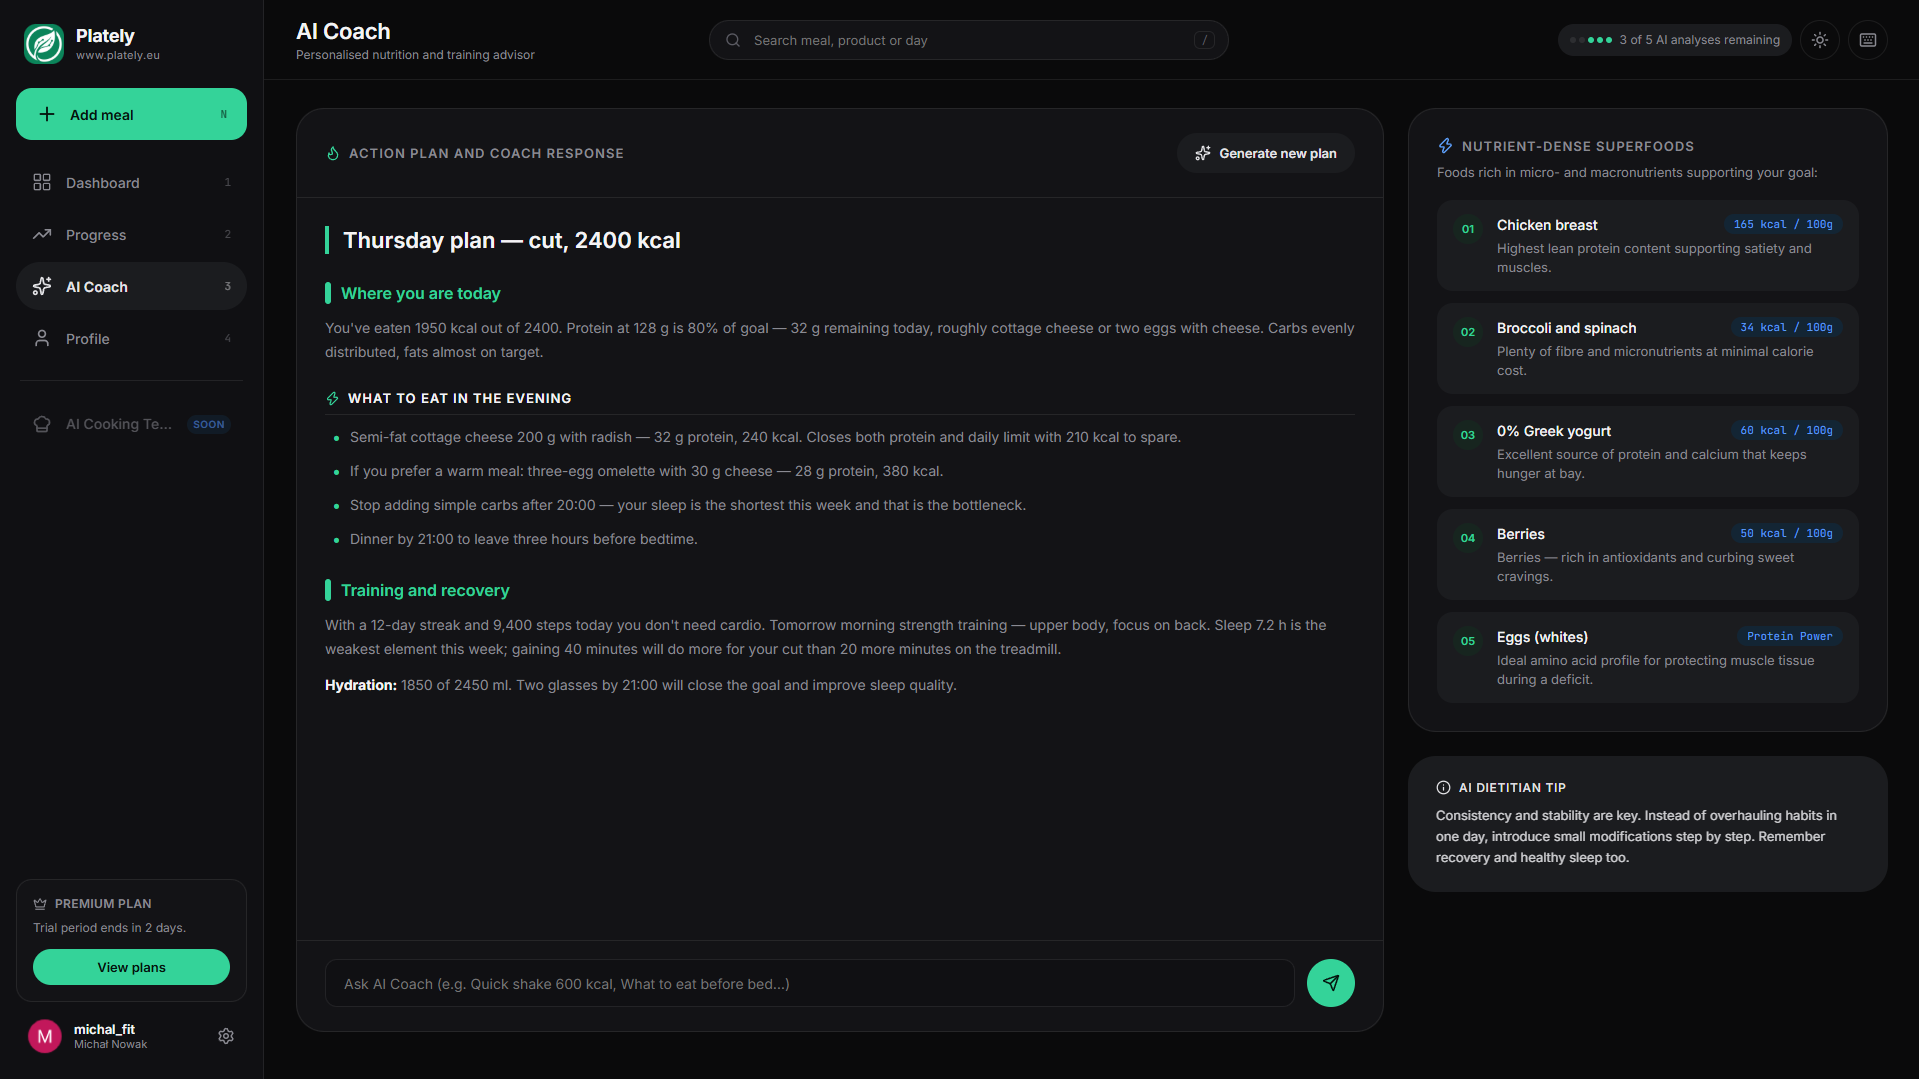Click the Protein Power tag

pos(1789,636)
